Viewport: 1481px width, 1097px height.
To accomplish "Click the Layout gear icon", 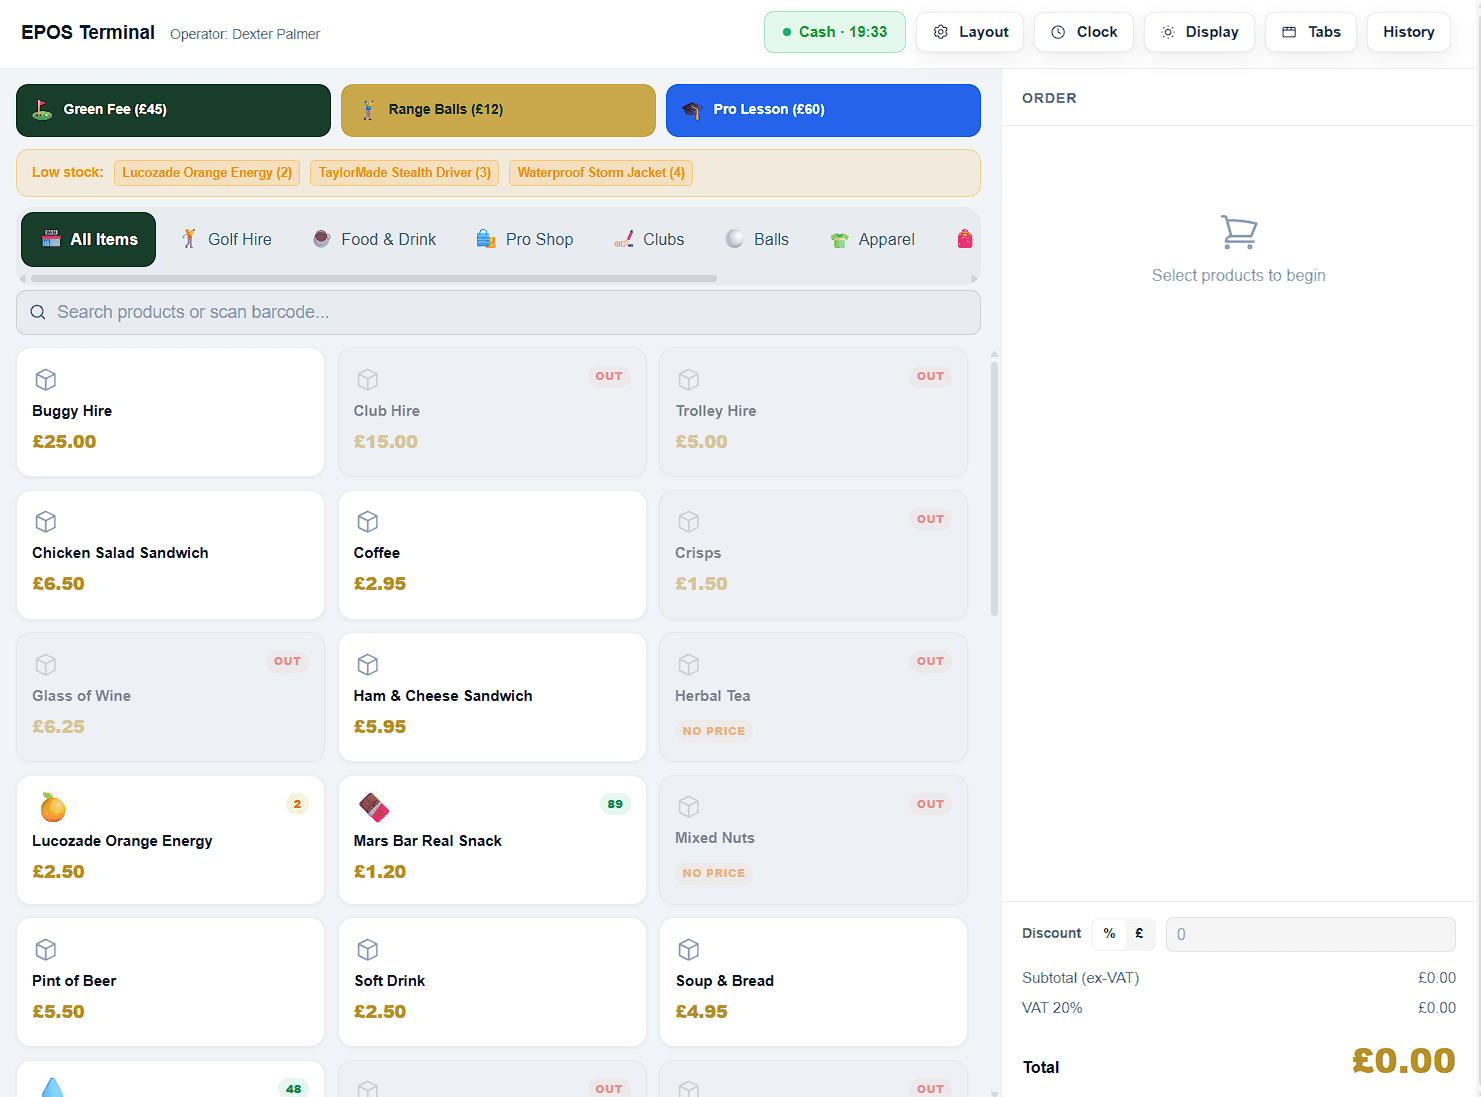I will point(940,32).
